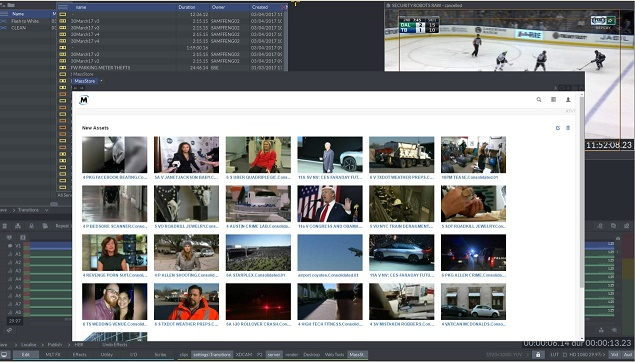Click the trash icon beside New Assets

(568, 128)
